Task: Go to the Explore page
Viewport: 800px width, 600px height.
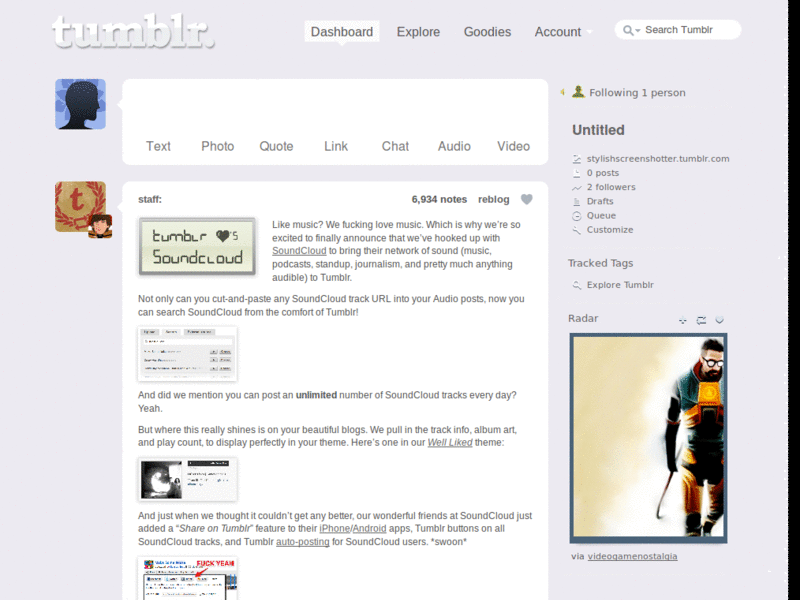Action: tap(418, 32)
